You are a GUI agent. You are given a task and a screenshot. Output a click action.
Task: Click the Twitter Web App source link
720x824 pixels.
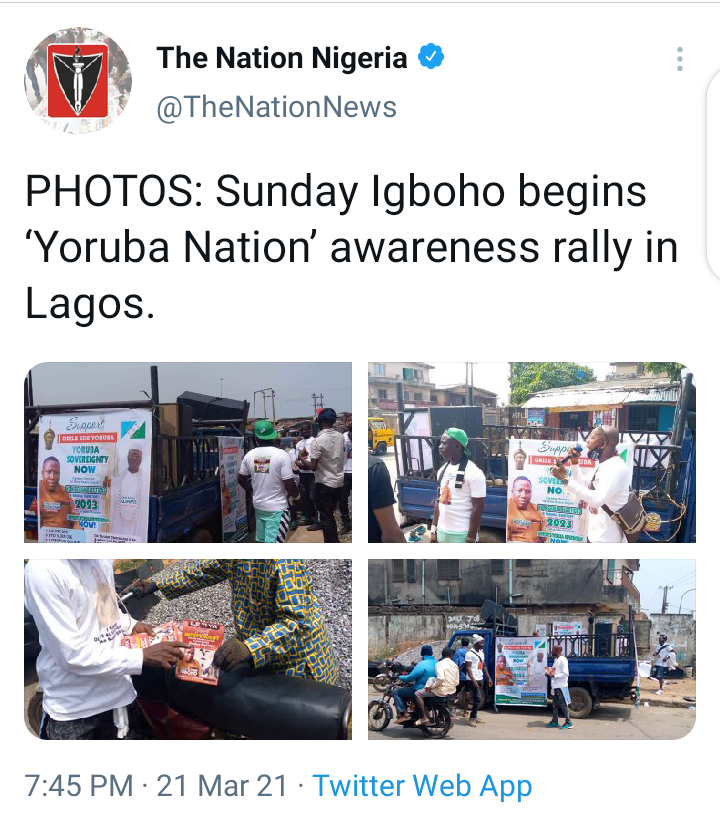[422, 786]
